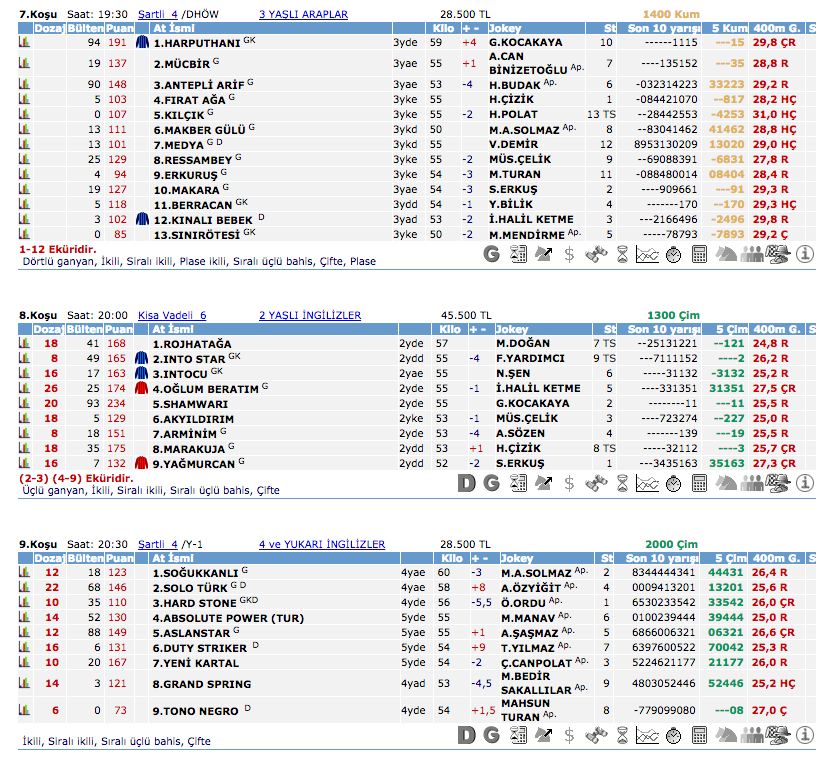Click the Jokey column header in race 8
The height and width of the screenshot is (757, 835).
point(512,329)
